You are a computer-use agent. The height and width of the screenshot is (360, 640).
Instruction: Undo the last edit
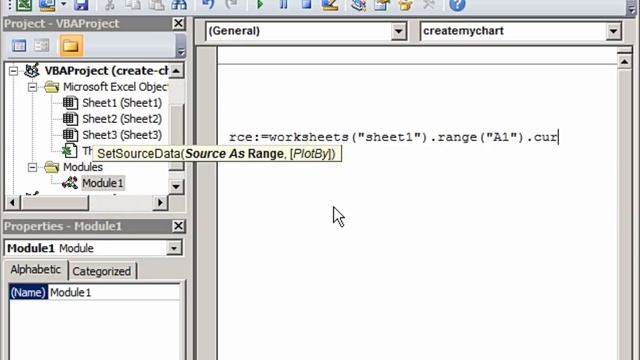click(208, 5)
